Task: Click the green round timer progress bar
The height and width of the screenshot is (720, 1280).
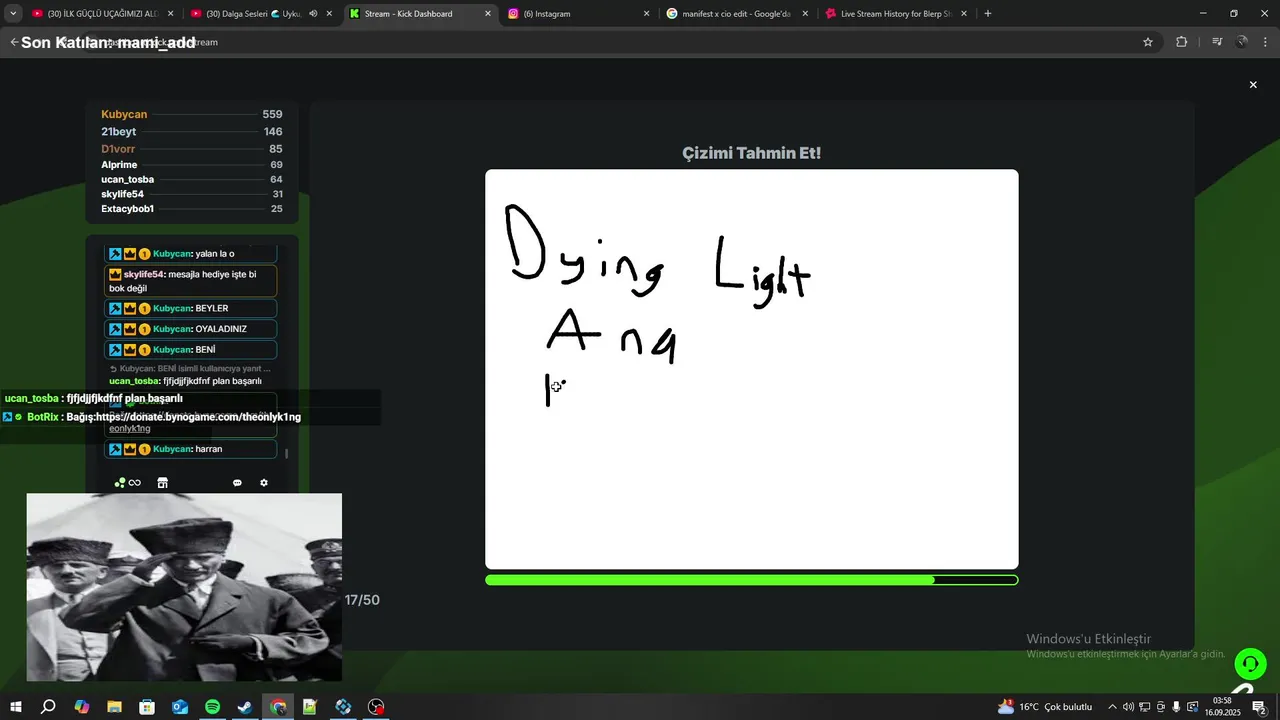Action: pos(752,580)
